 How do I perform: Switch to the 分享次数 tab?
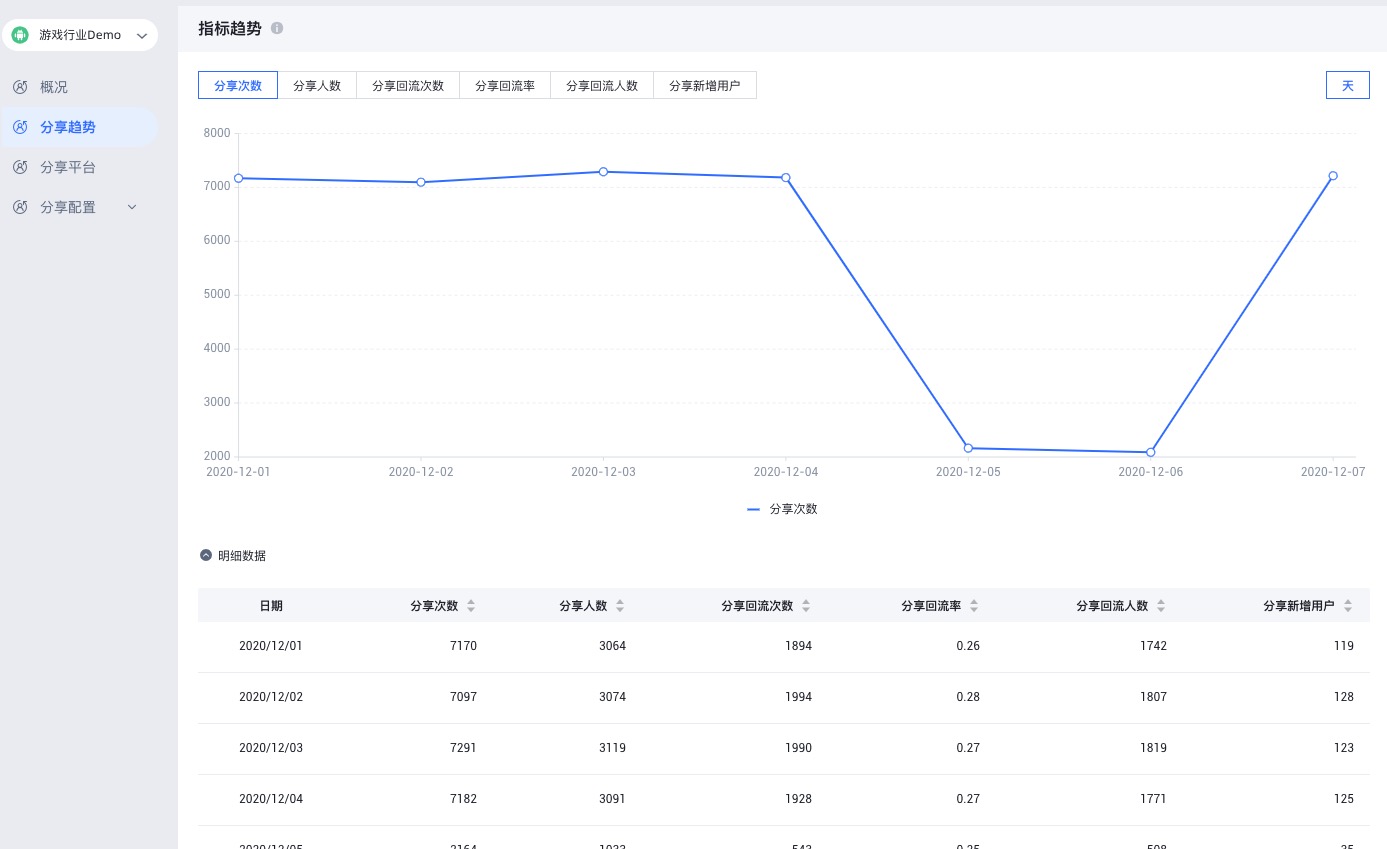point(238,86)
